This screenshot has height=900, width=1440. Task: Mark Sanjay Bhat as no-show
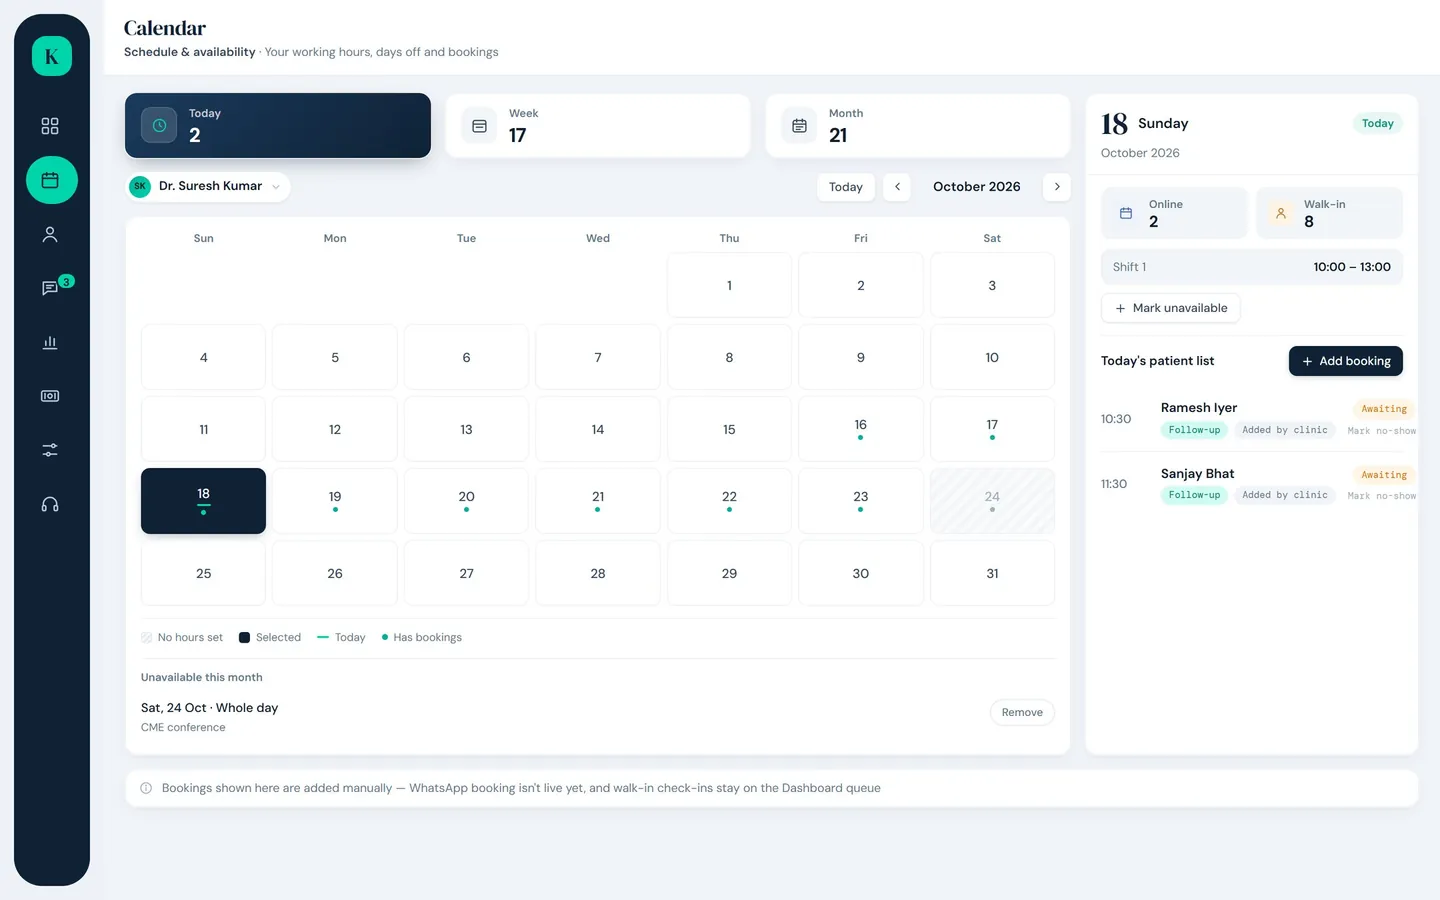pyautogui.click(x=1382, y=496)
